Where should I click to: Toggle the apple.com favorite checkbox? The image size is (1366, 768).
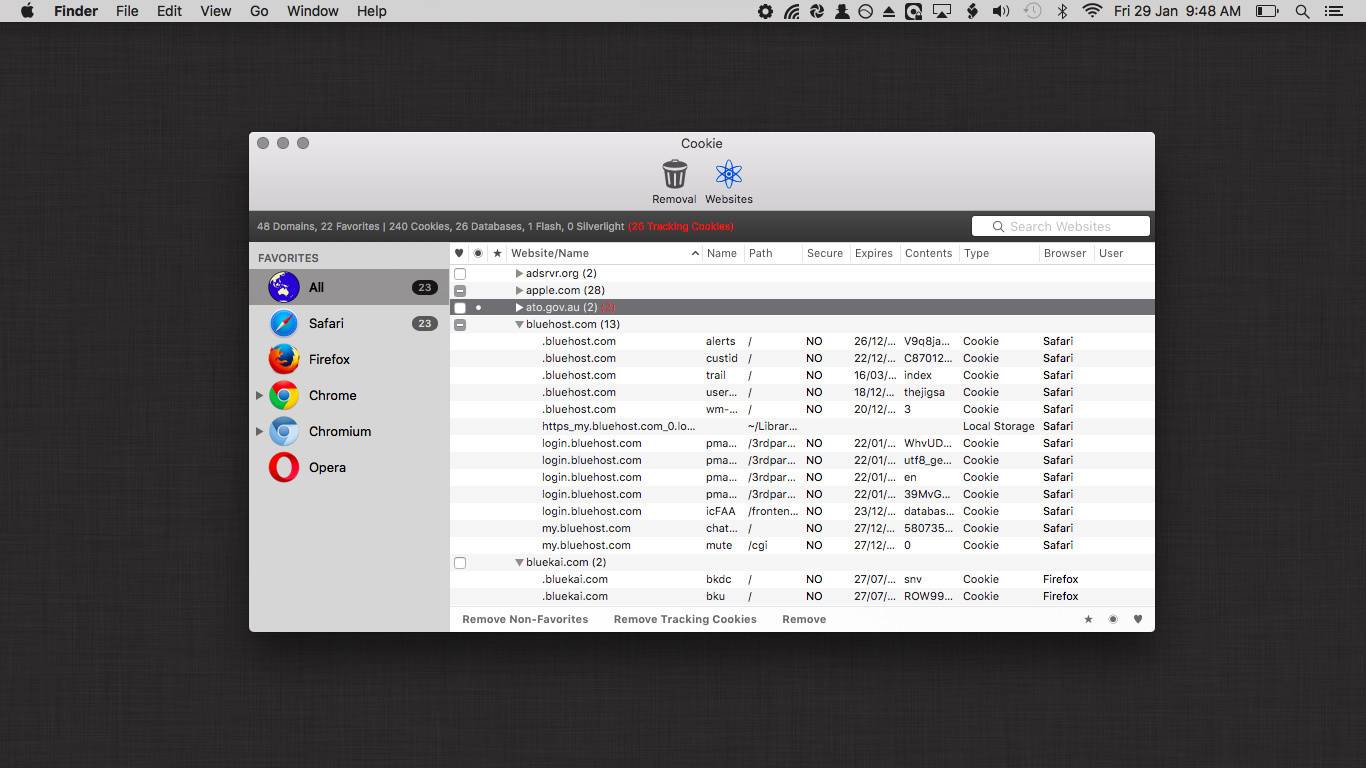tap(460, 290)
